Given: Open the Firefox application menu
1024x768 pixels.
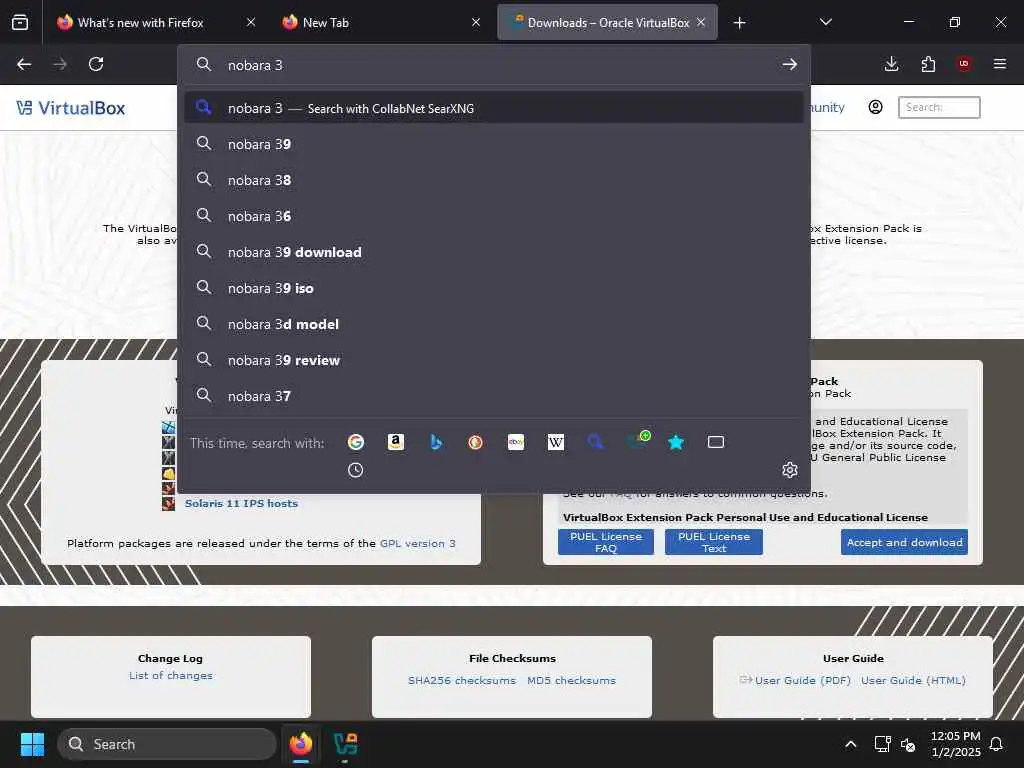Looking at the screenshot, I should coord(1000,64).
